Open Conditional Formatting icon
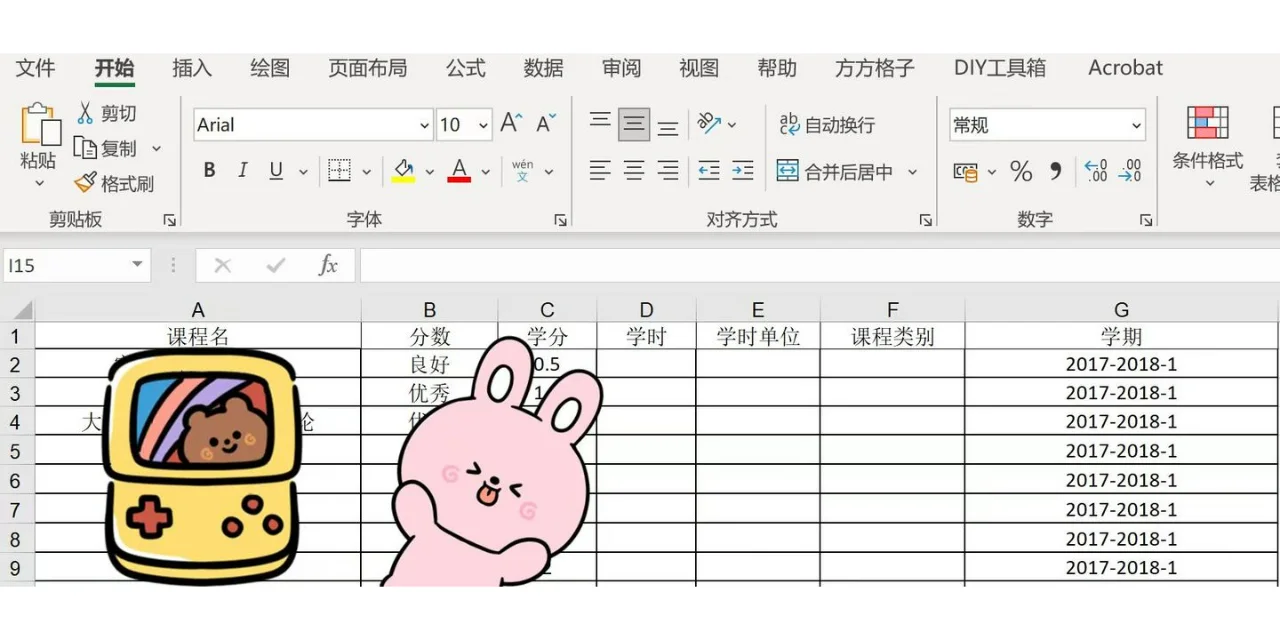This screenshot has height=640, width=1280. pos(1207,123)
